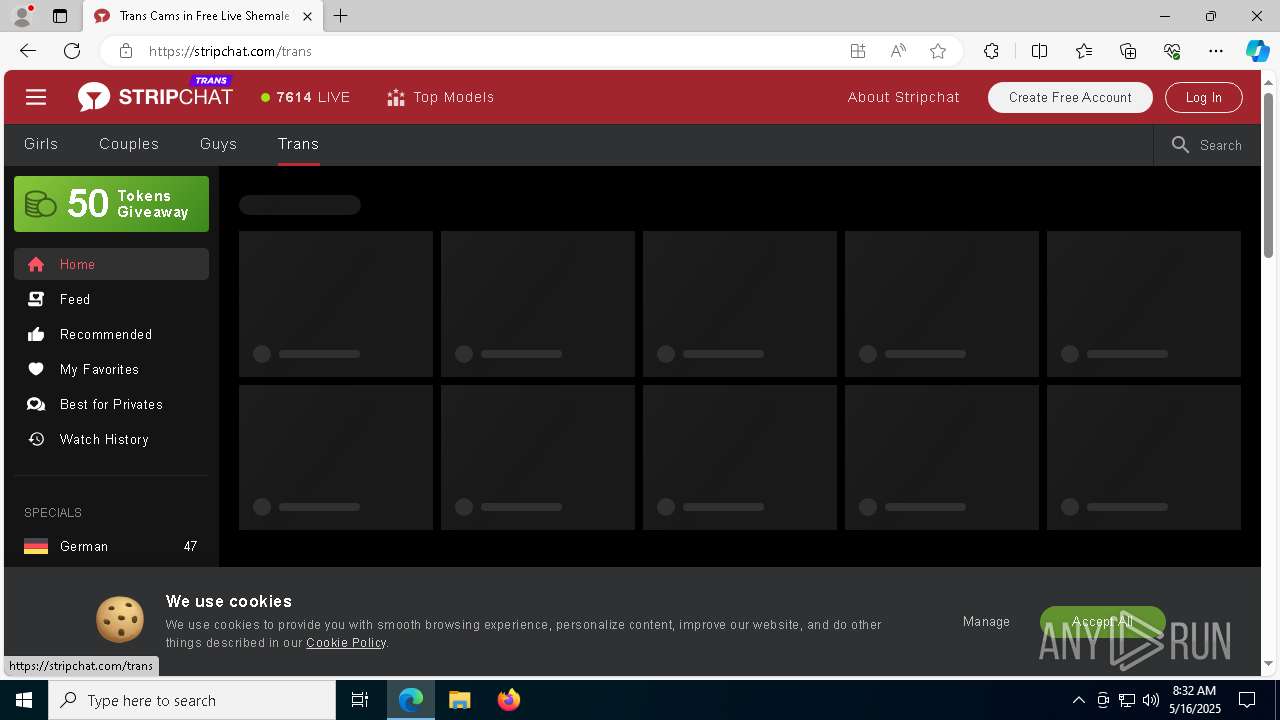Click Create Free Account button
Image resolution: width=1280 pixels, height=720 pixels.
pyautogui.click(x=1070, y=97)
